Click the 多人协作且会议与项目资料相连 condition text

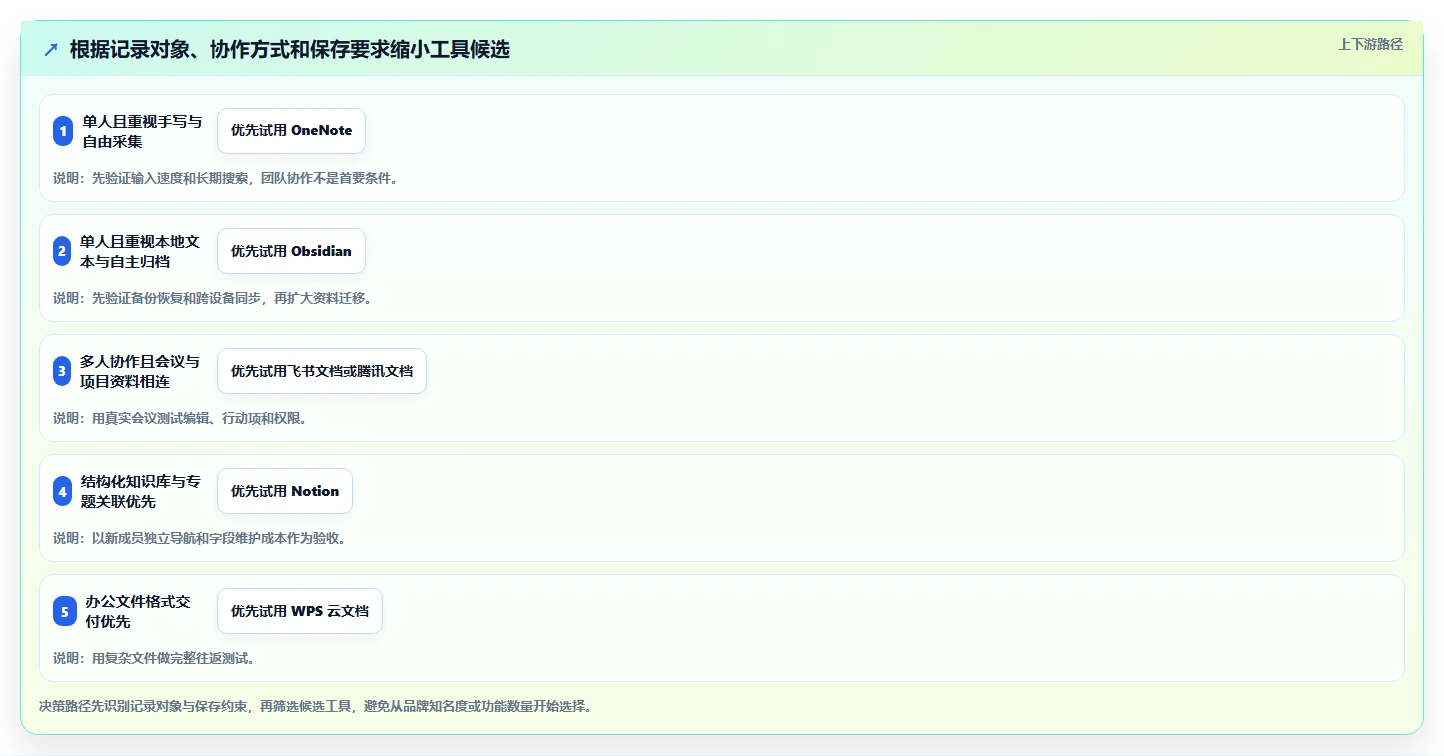pyautogui.click(x=141, y=371)
